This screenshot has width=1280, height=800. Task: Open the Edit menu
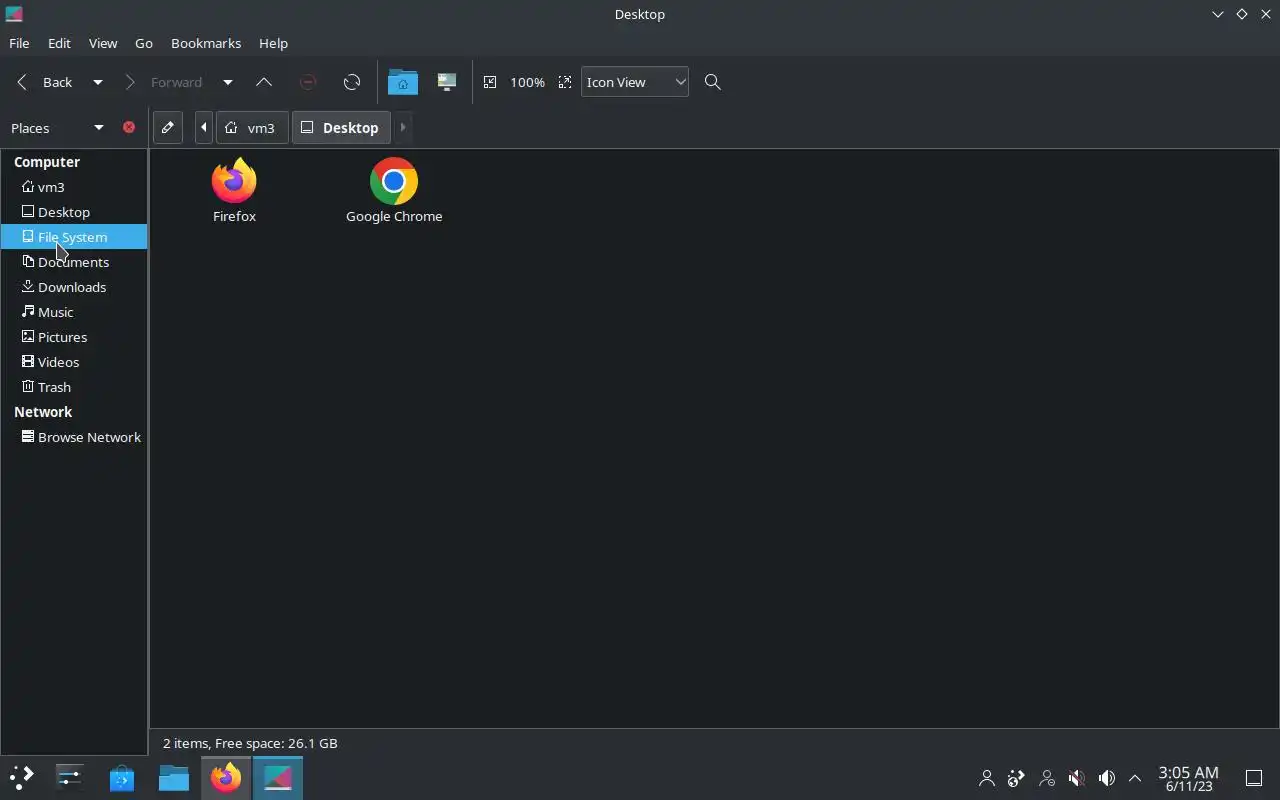click(x=59, y=43)
